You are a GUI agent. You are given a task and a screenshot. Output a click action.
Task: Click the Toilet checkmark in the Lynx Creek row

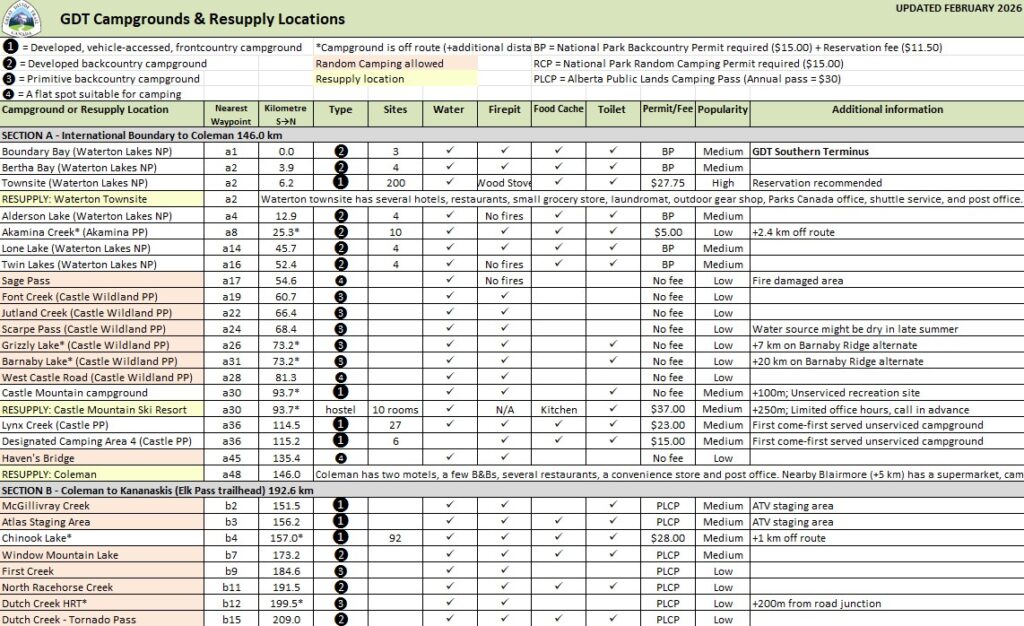[612, 425]
